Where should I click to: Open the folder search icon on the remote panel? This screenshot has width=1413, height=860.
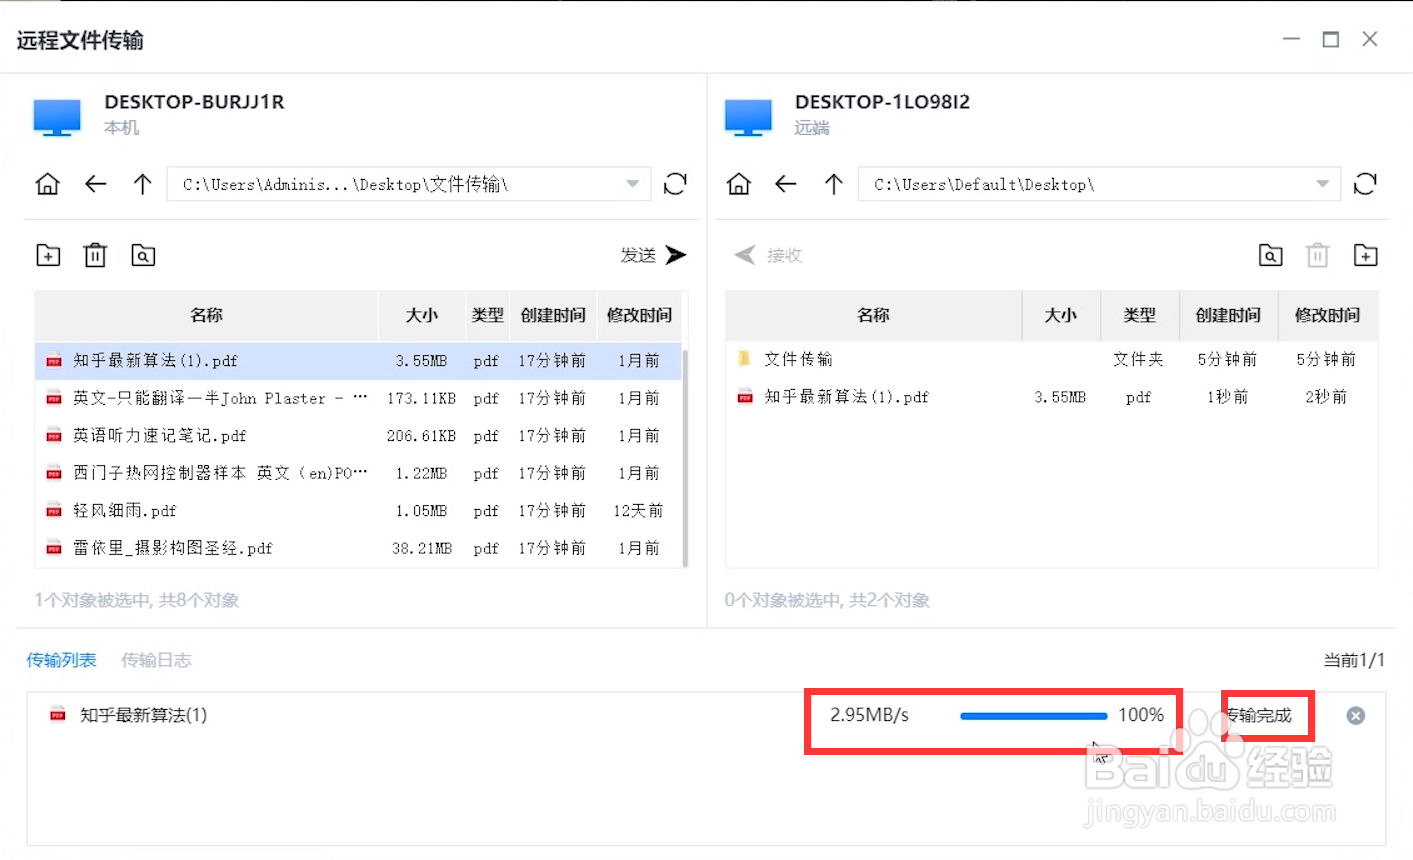coord(1270,255)
